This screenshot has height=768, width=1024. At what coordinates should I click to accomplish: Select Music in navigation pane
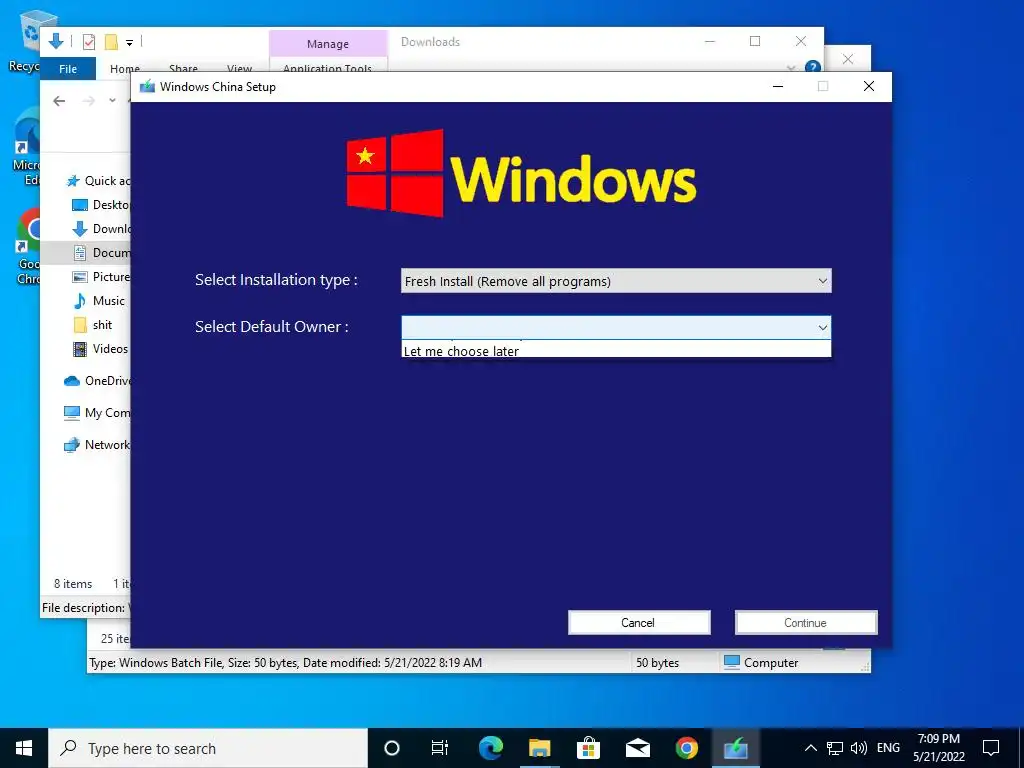point(99,301)
